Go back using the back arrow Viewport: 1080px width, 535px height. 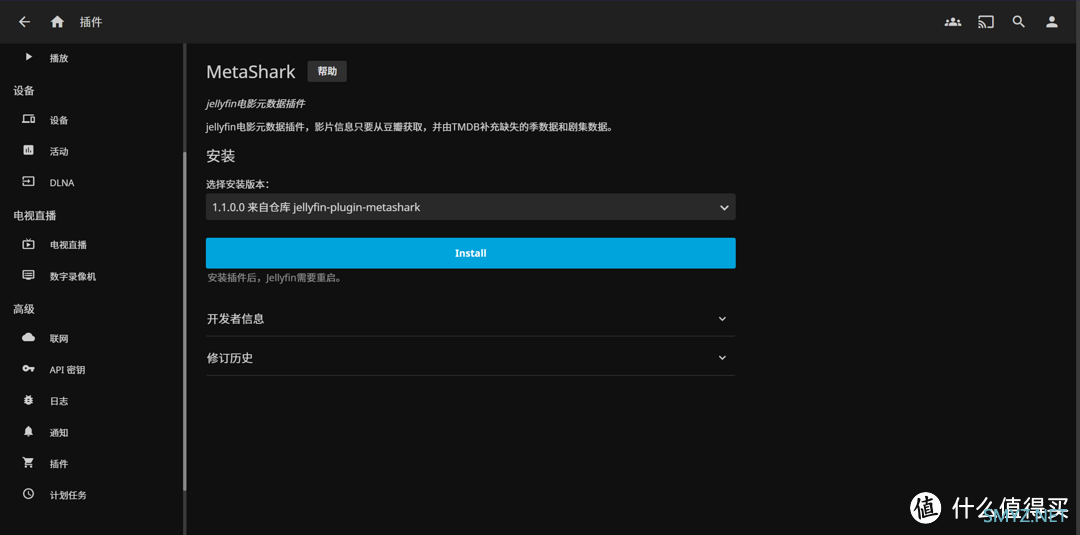coord(25,22)
